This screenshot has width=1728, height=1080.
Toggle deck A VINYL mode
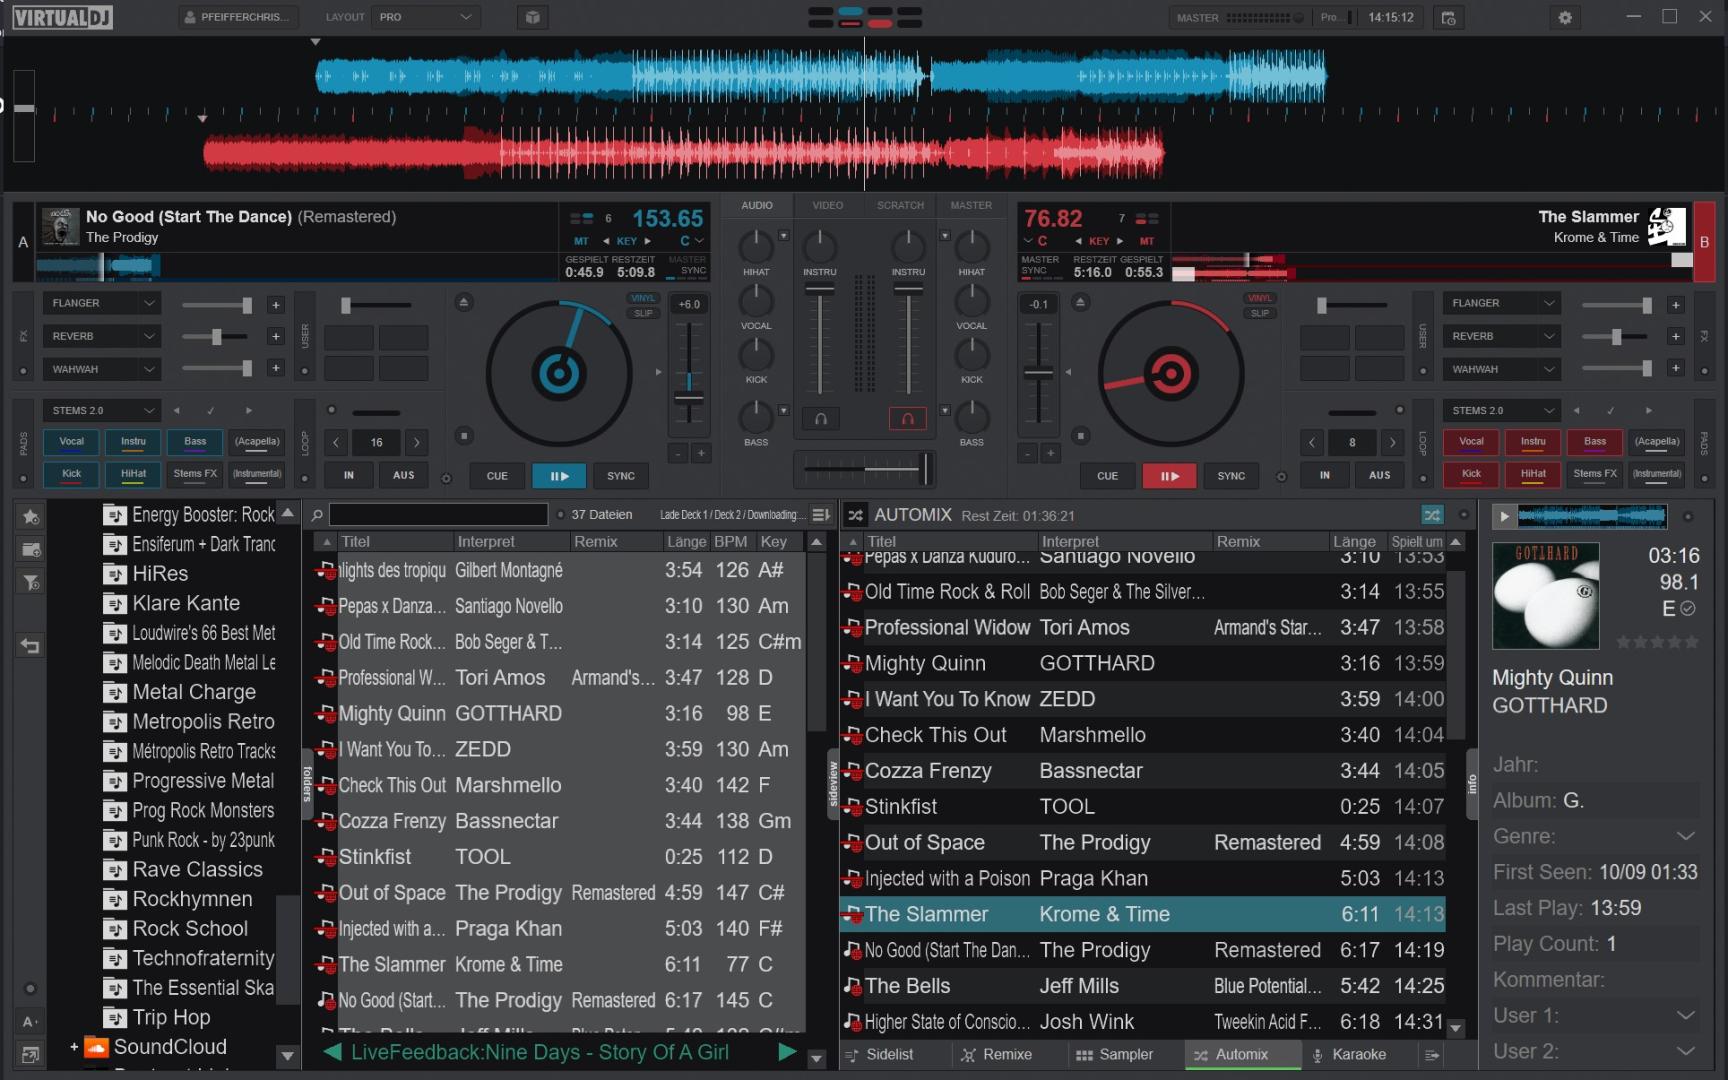(643, 298)
